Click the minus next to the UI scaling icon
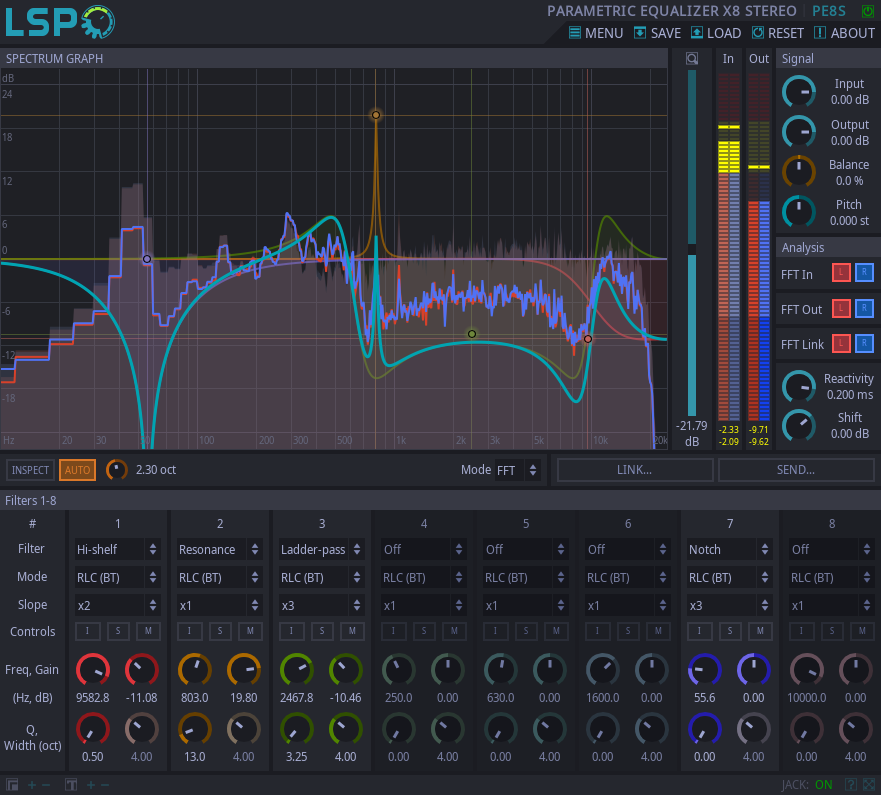The image size is (881, 795). pyautogui.click(x=46, y=785)
